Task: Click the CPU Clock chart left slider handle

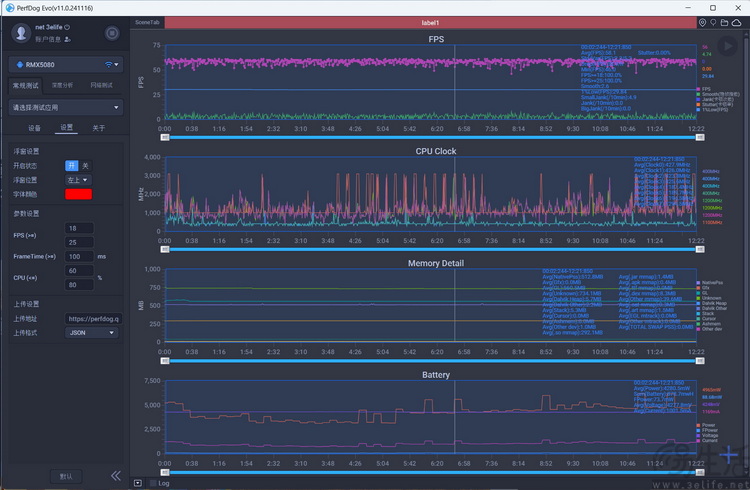Action: click(165, 249)
